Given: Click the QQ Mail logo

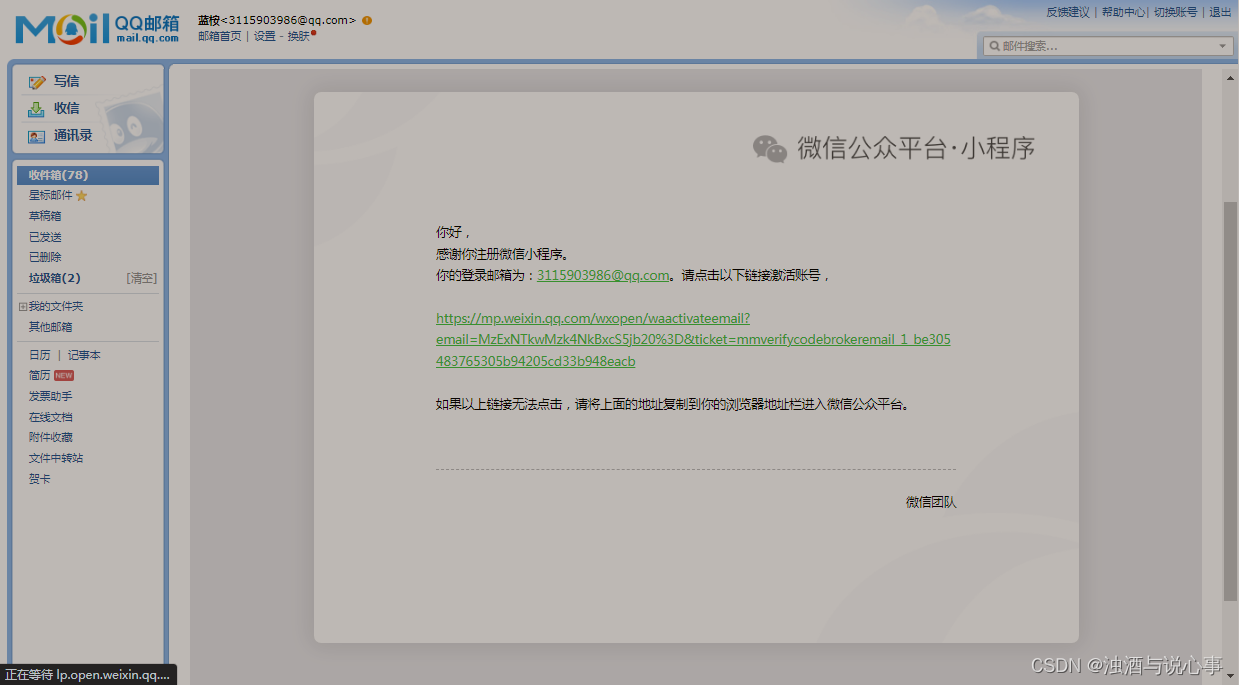Looking at the screenshot, I should [x=97, y=29].
